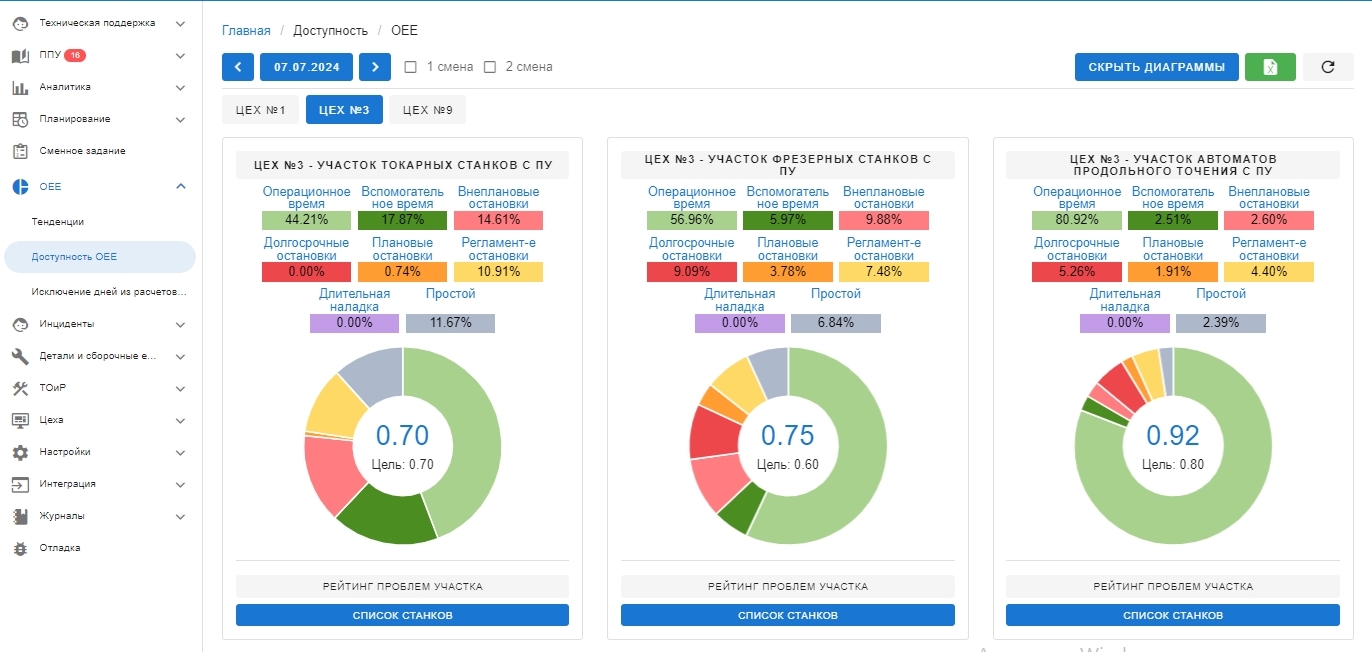Click the СКРЫТЬ ДИАГРАММЫ button
Image resolution: width=1372 pixels, height=652 pixels.
pyautogui.click(x=1156, y=67)
